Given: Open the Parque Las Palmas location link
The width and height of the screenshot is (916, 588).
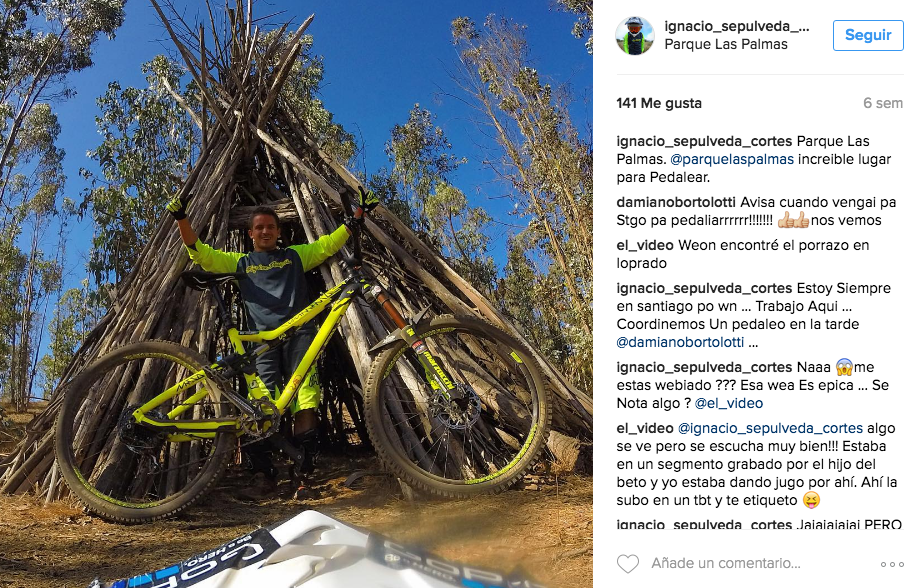Looking at the screenshot, I should pos(726,44).
